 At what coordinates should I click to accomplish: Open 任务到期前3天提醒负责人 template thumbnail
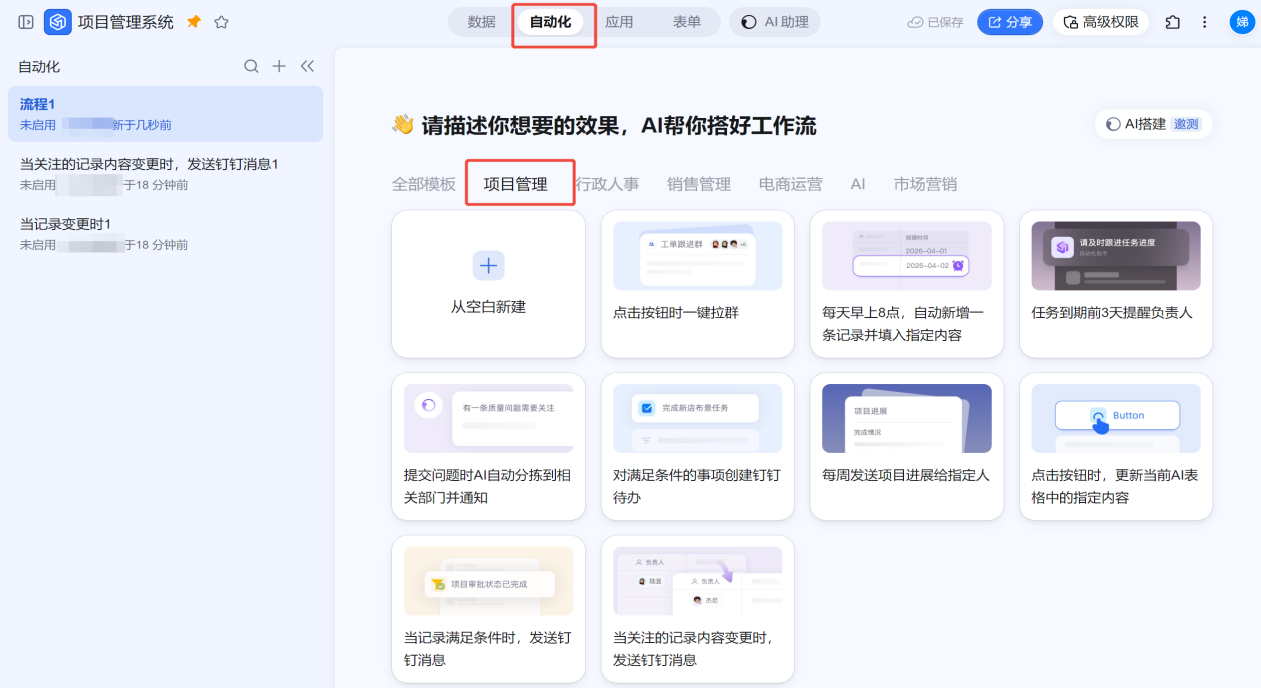click(x=1115, y=256)
